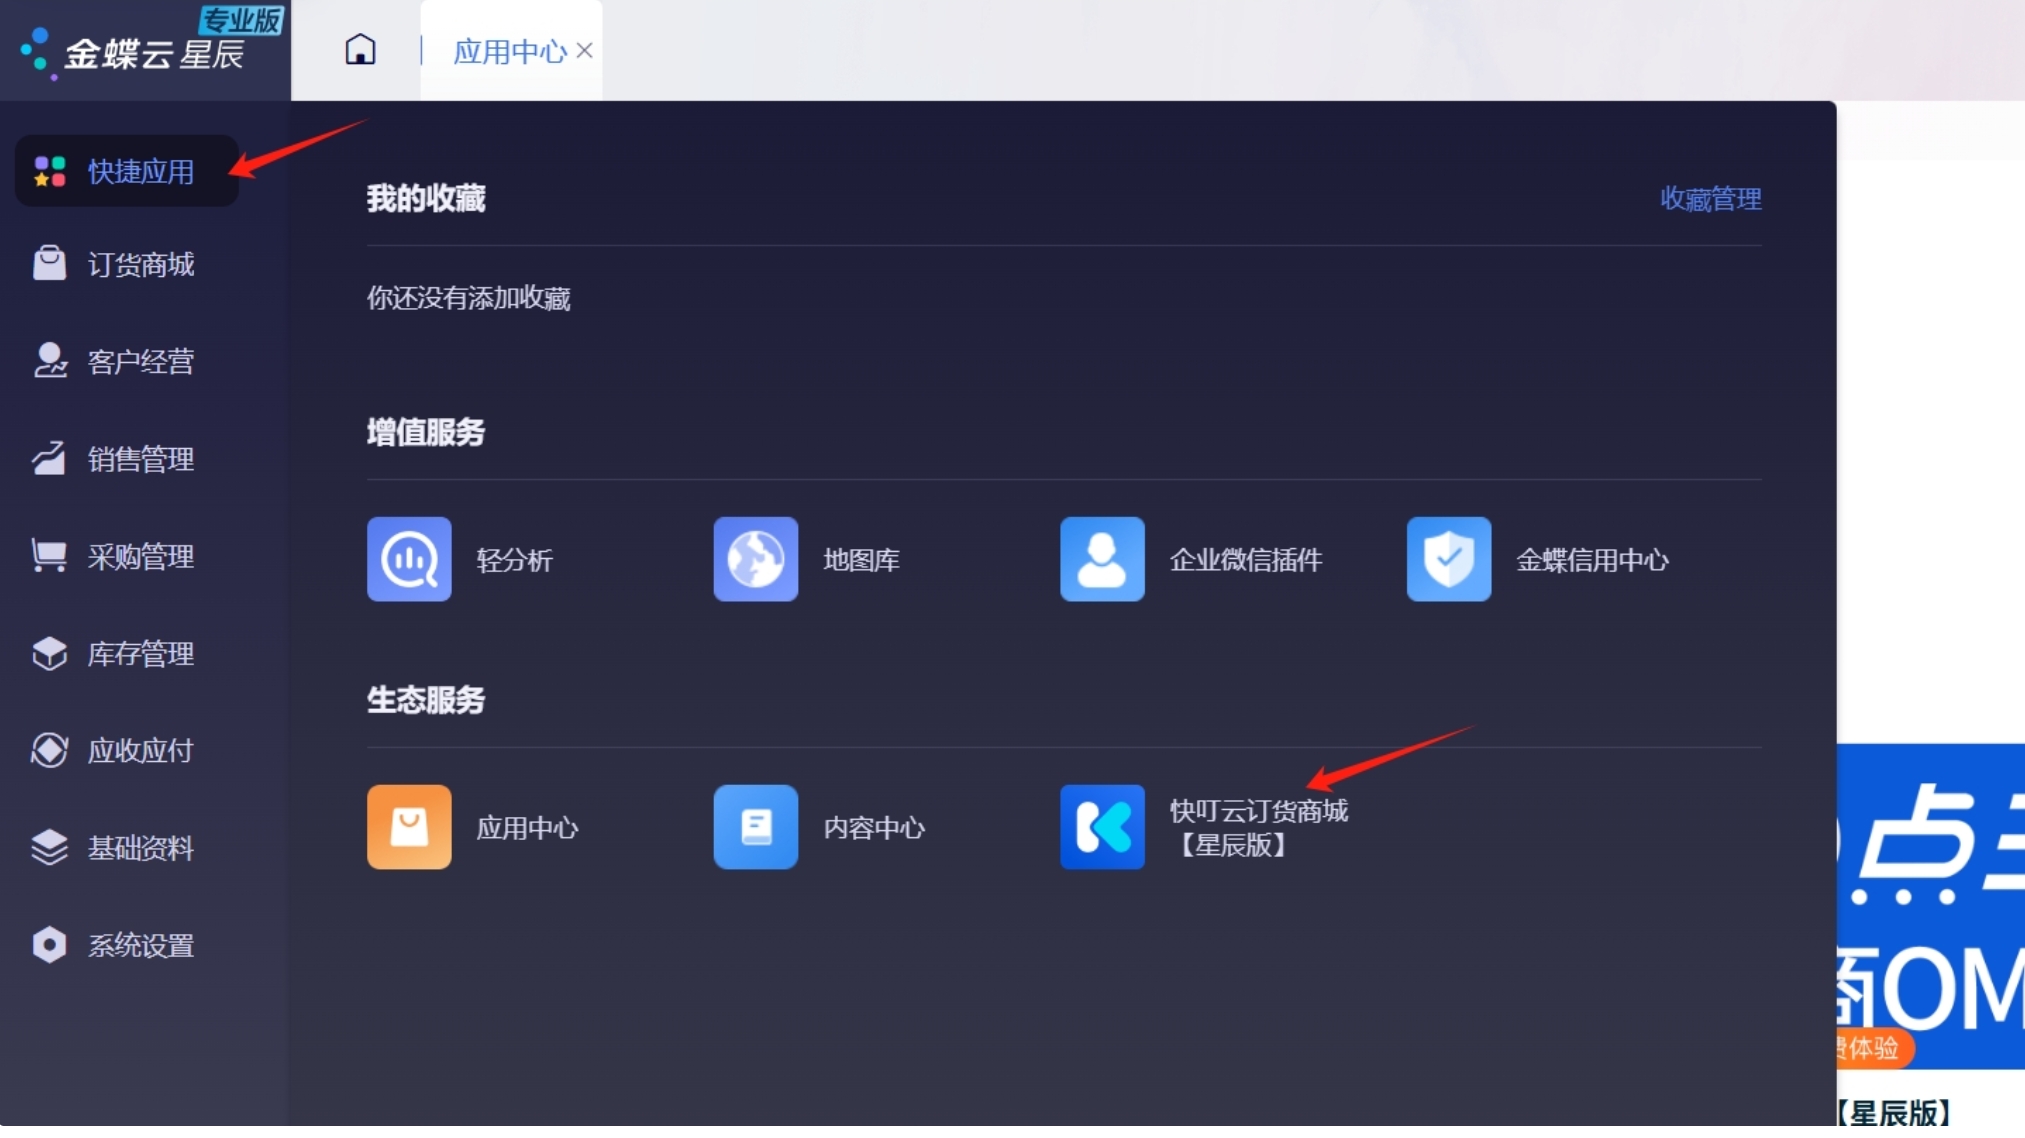Close the 应用中心 tab
2025x1138 pixels.
585,50
